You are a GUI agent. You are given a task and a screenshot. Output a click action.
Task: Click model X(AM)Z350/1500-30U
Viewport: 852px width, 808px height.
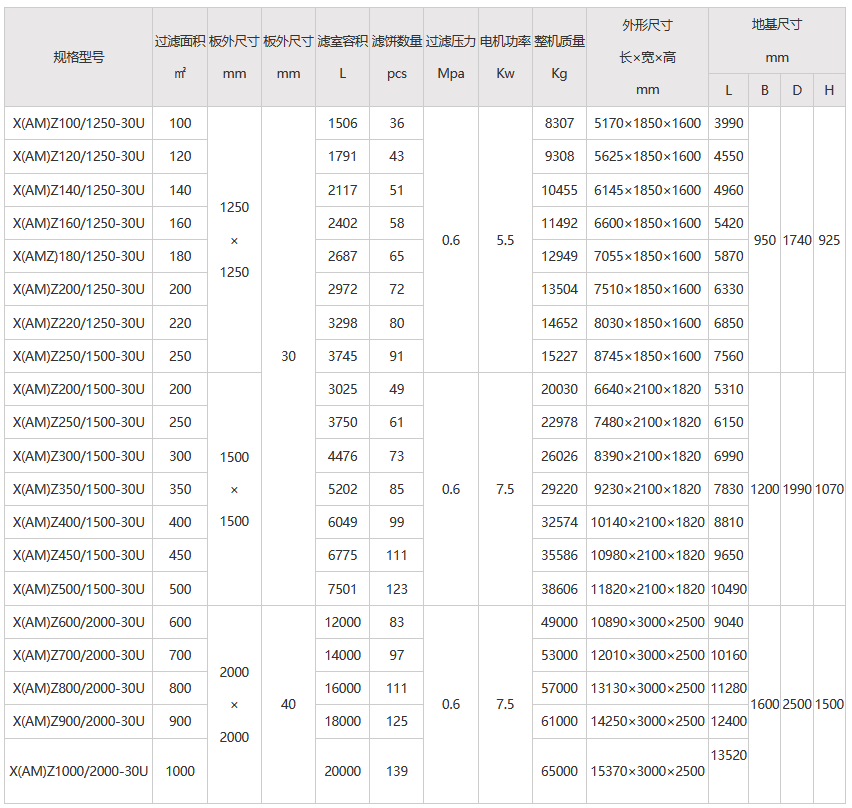tap(79, 489)
